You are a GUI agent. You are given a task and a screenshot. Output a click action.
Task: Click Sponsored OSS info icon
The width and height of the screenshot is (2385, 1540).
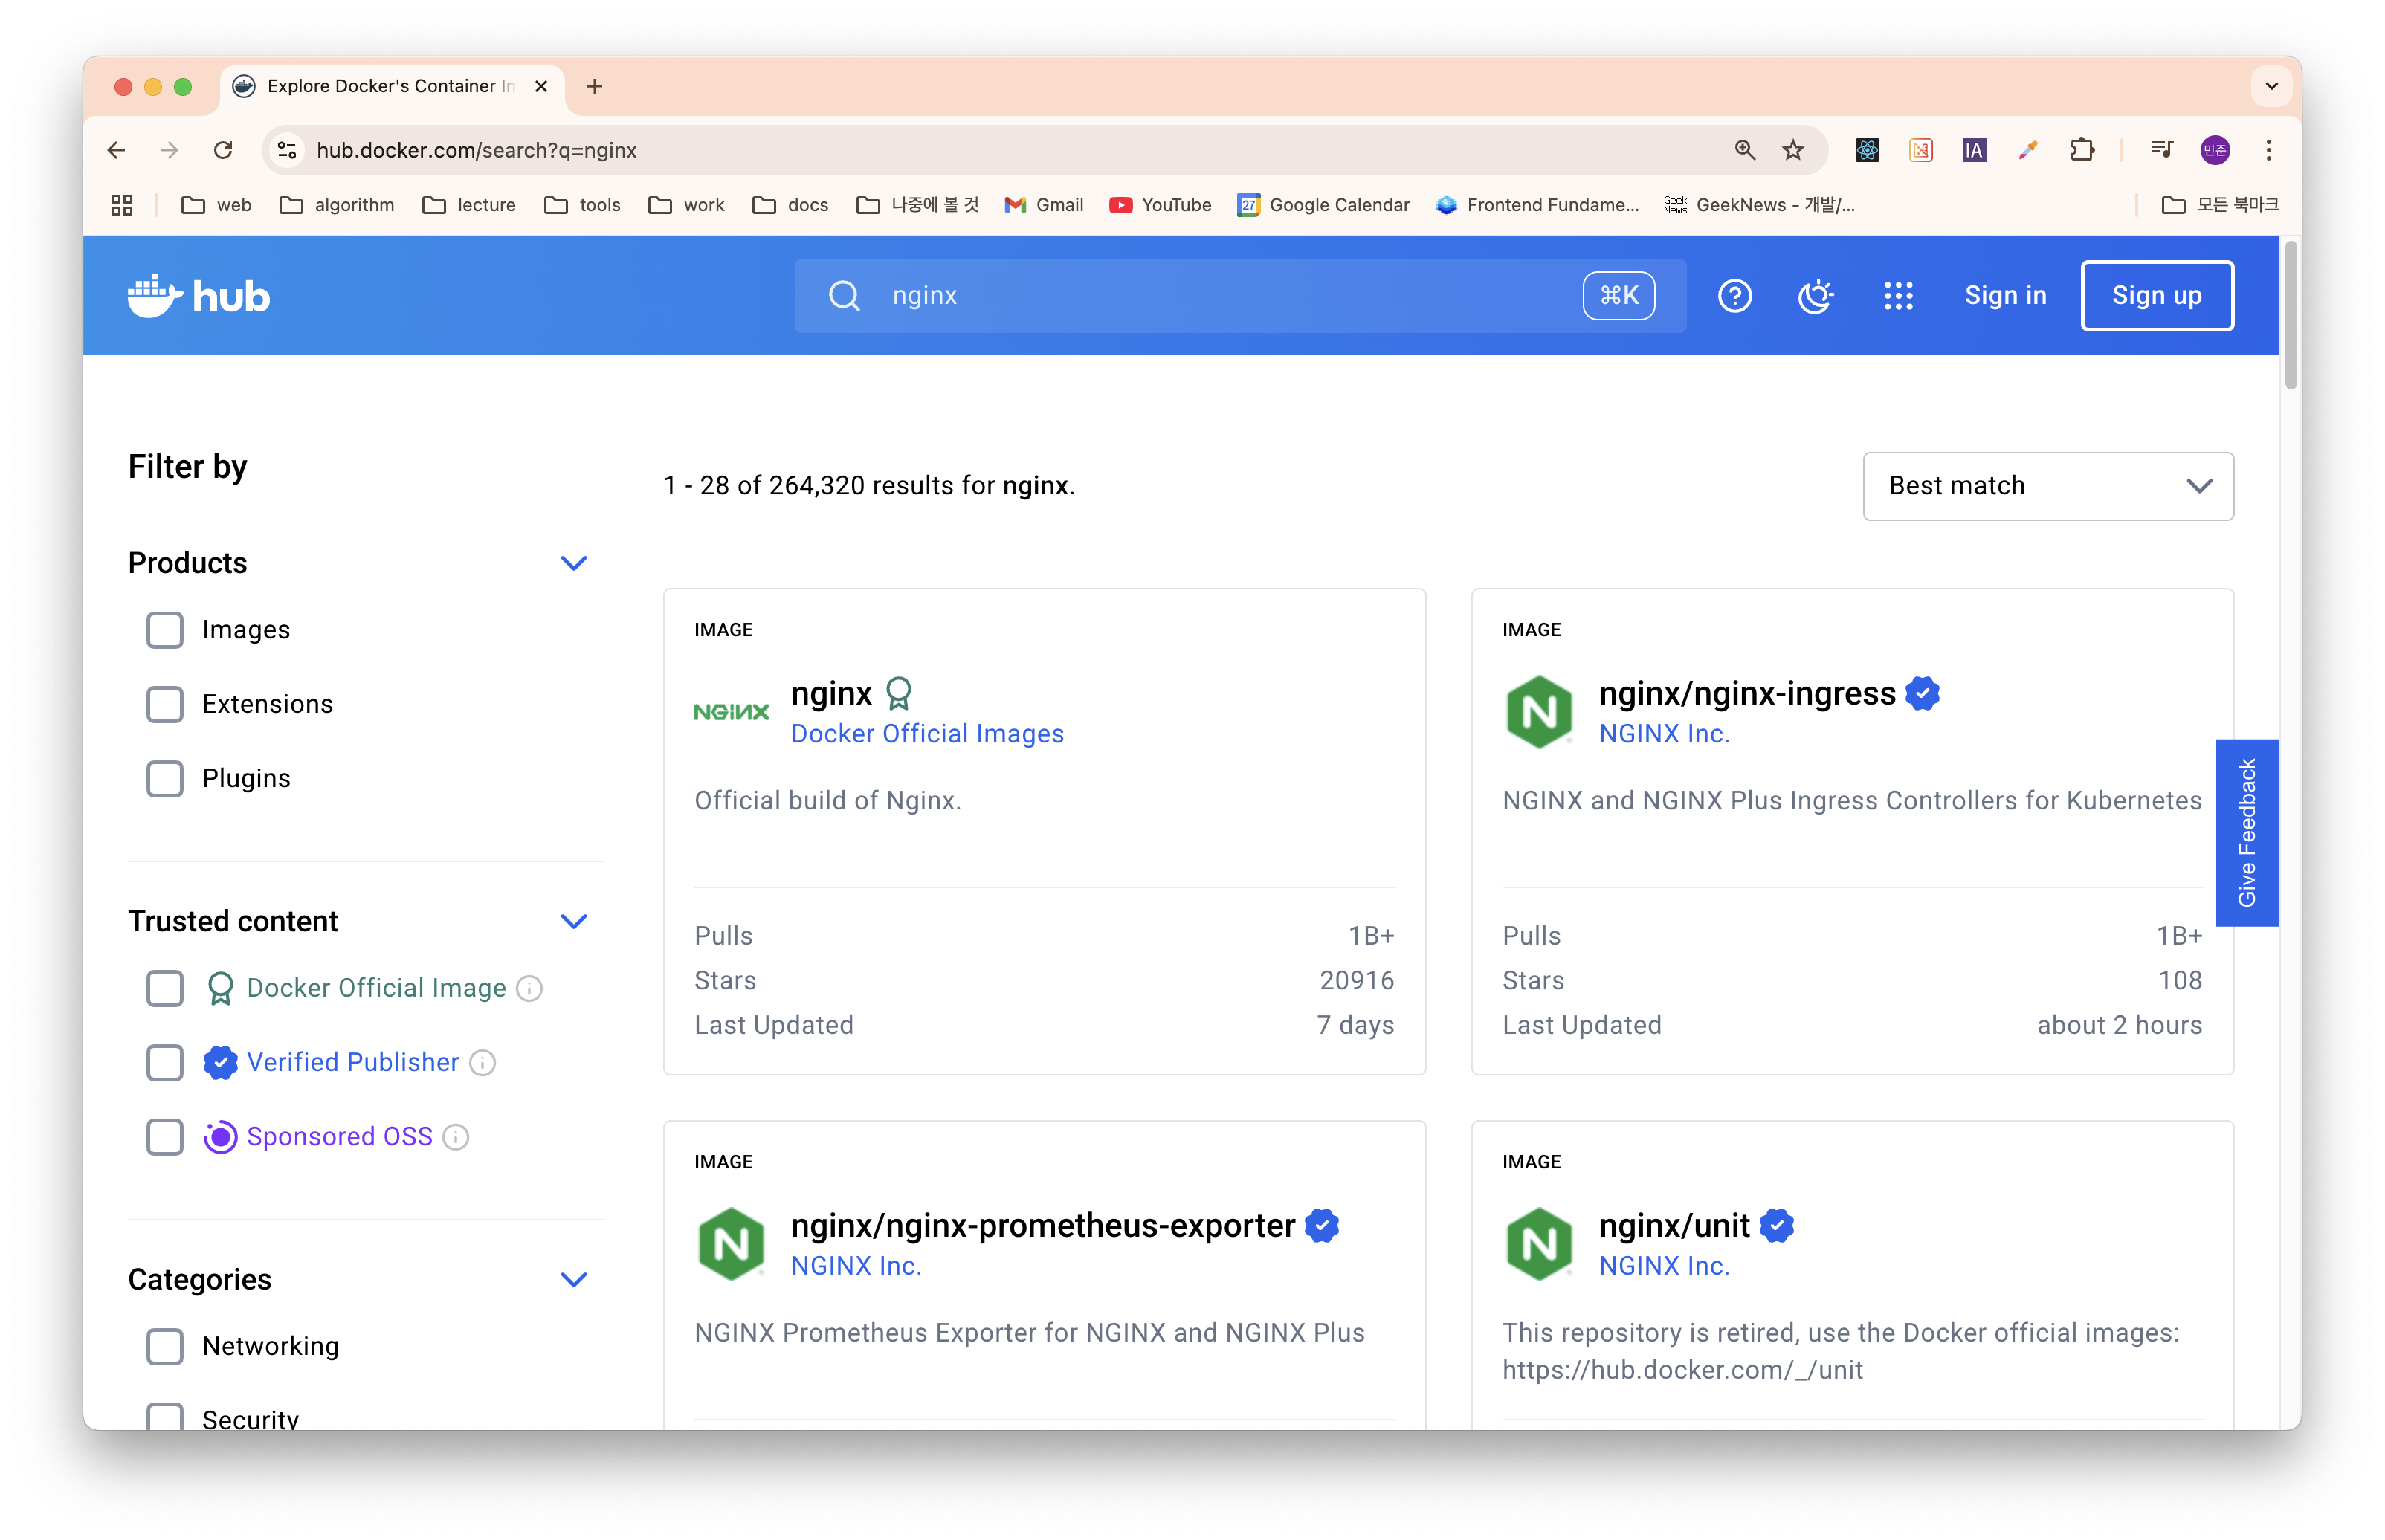(x=455, y=1137)
